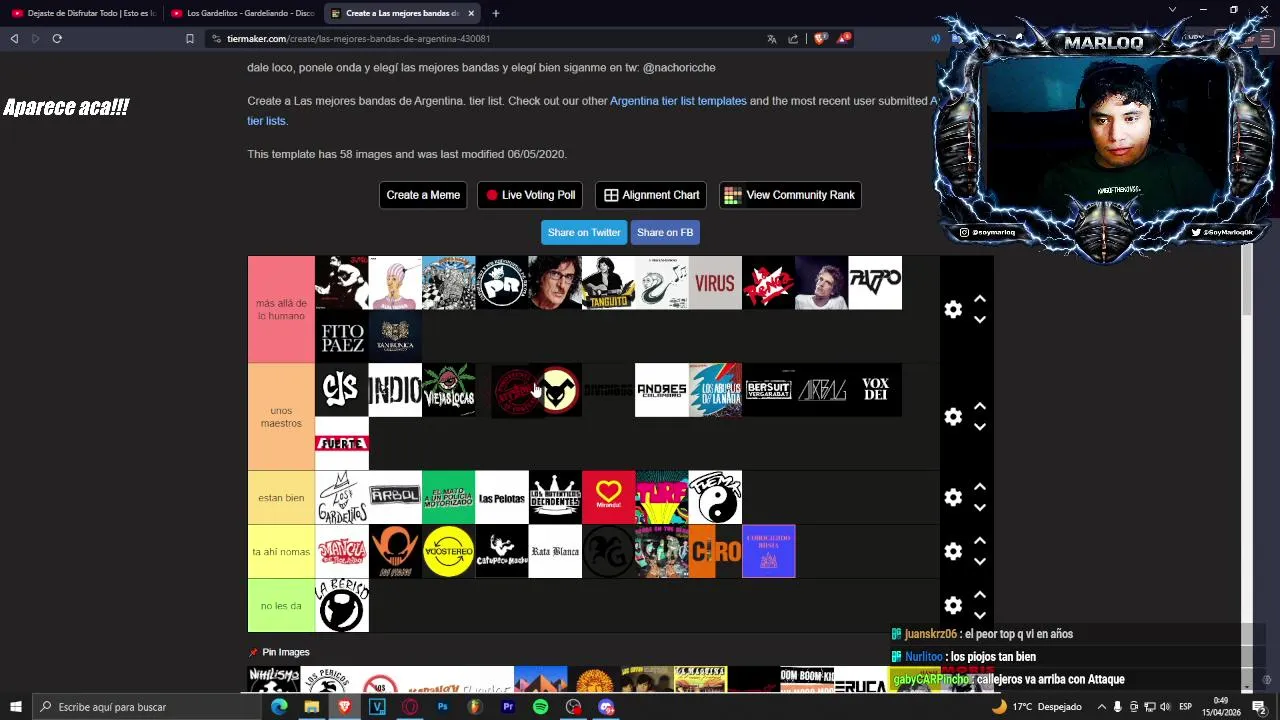Select the La Beriso band image
Screen dimensions: 1280x720
342,606
